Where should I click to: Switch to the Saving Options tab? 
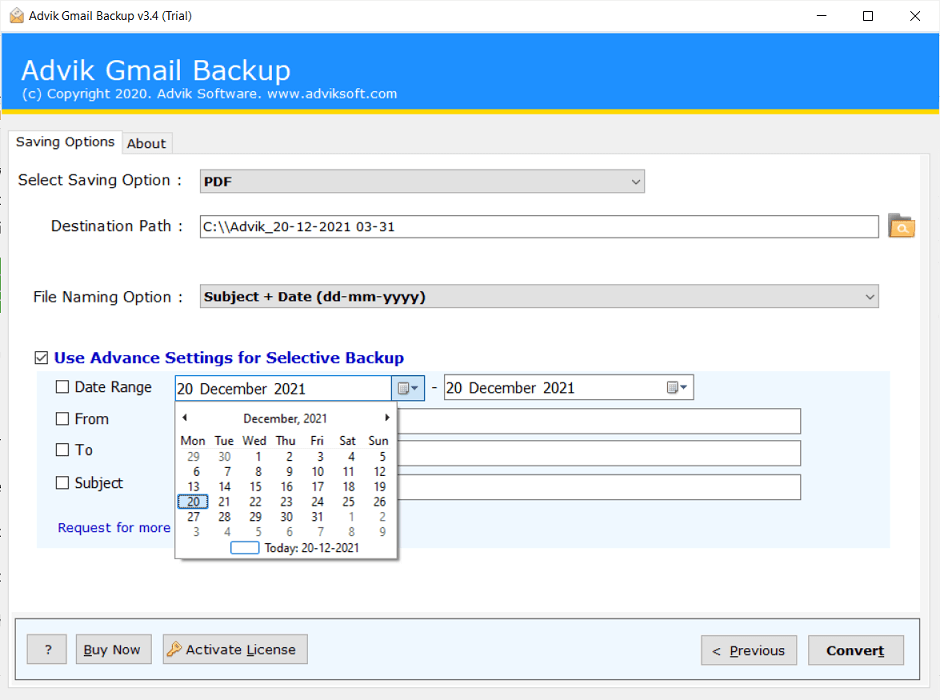(x=64, y=142)
